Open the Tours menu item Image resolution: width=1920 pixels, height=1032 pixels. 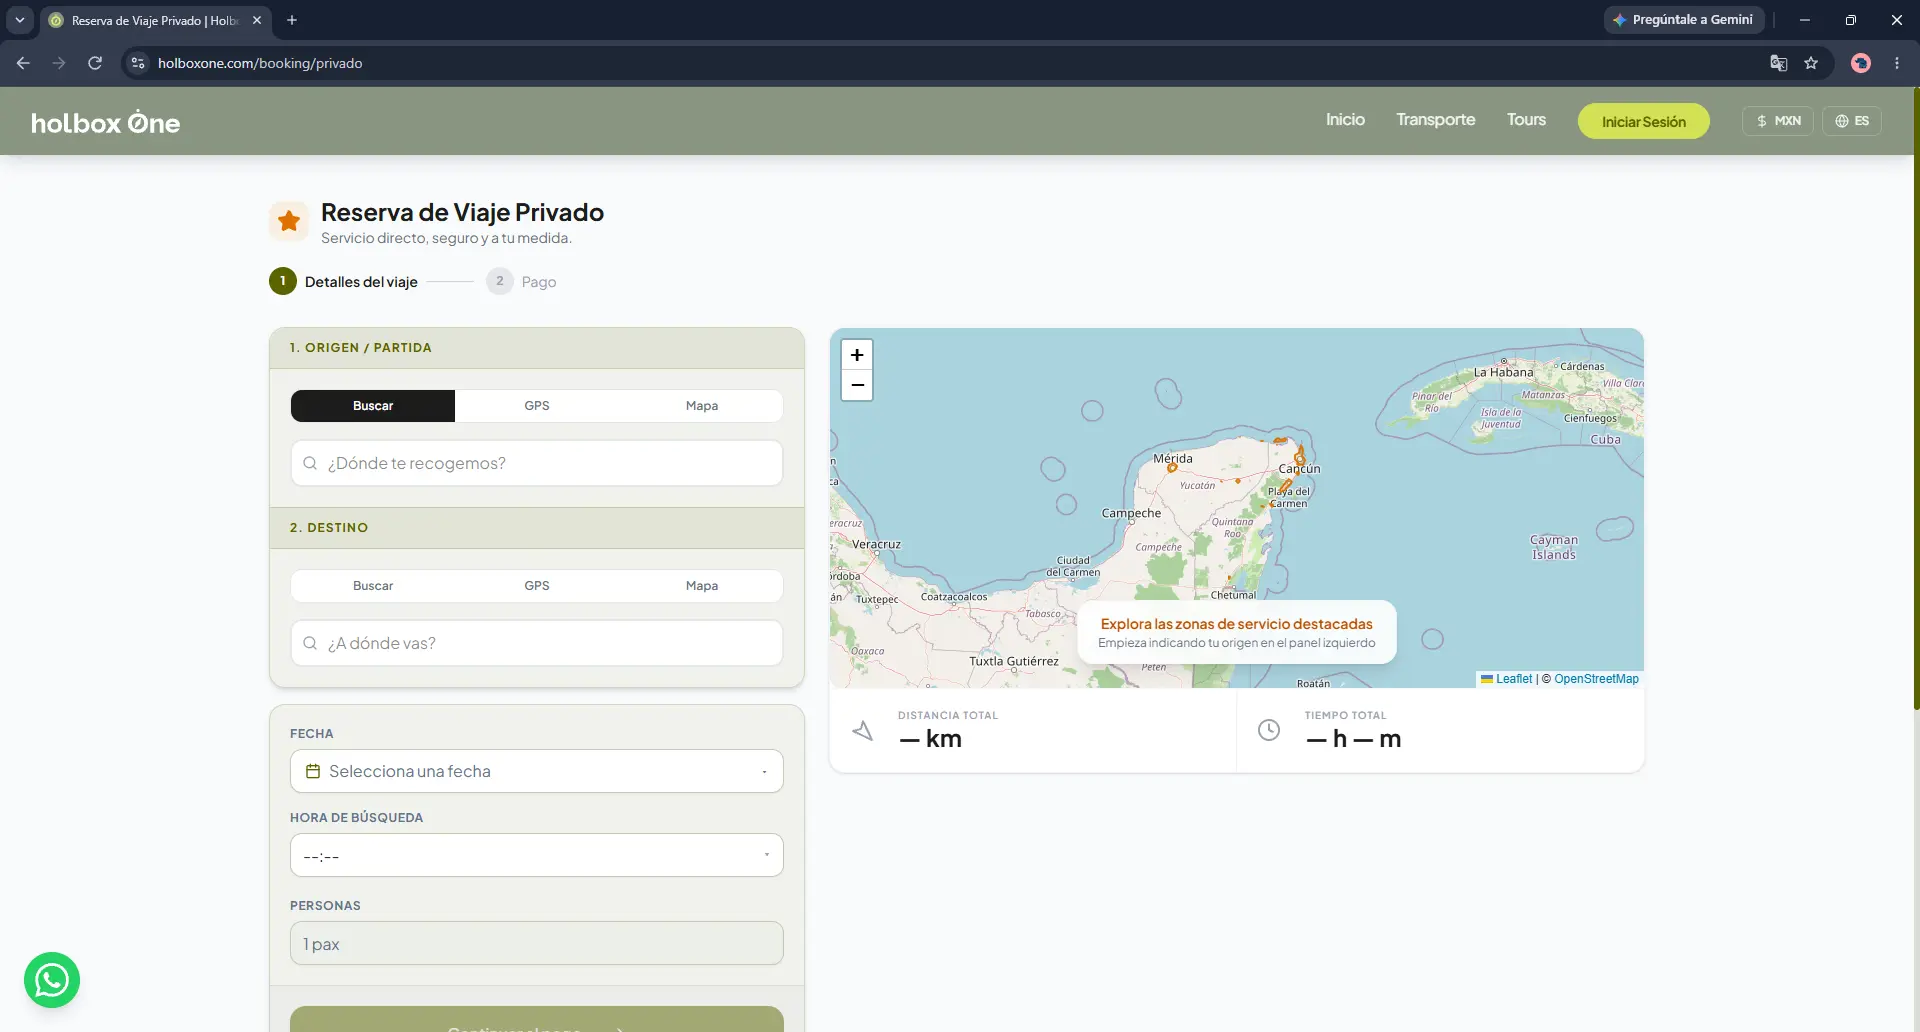pos(1526,120)
